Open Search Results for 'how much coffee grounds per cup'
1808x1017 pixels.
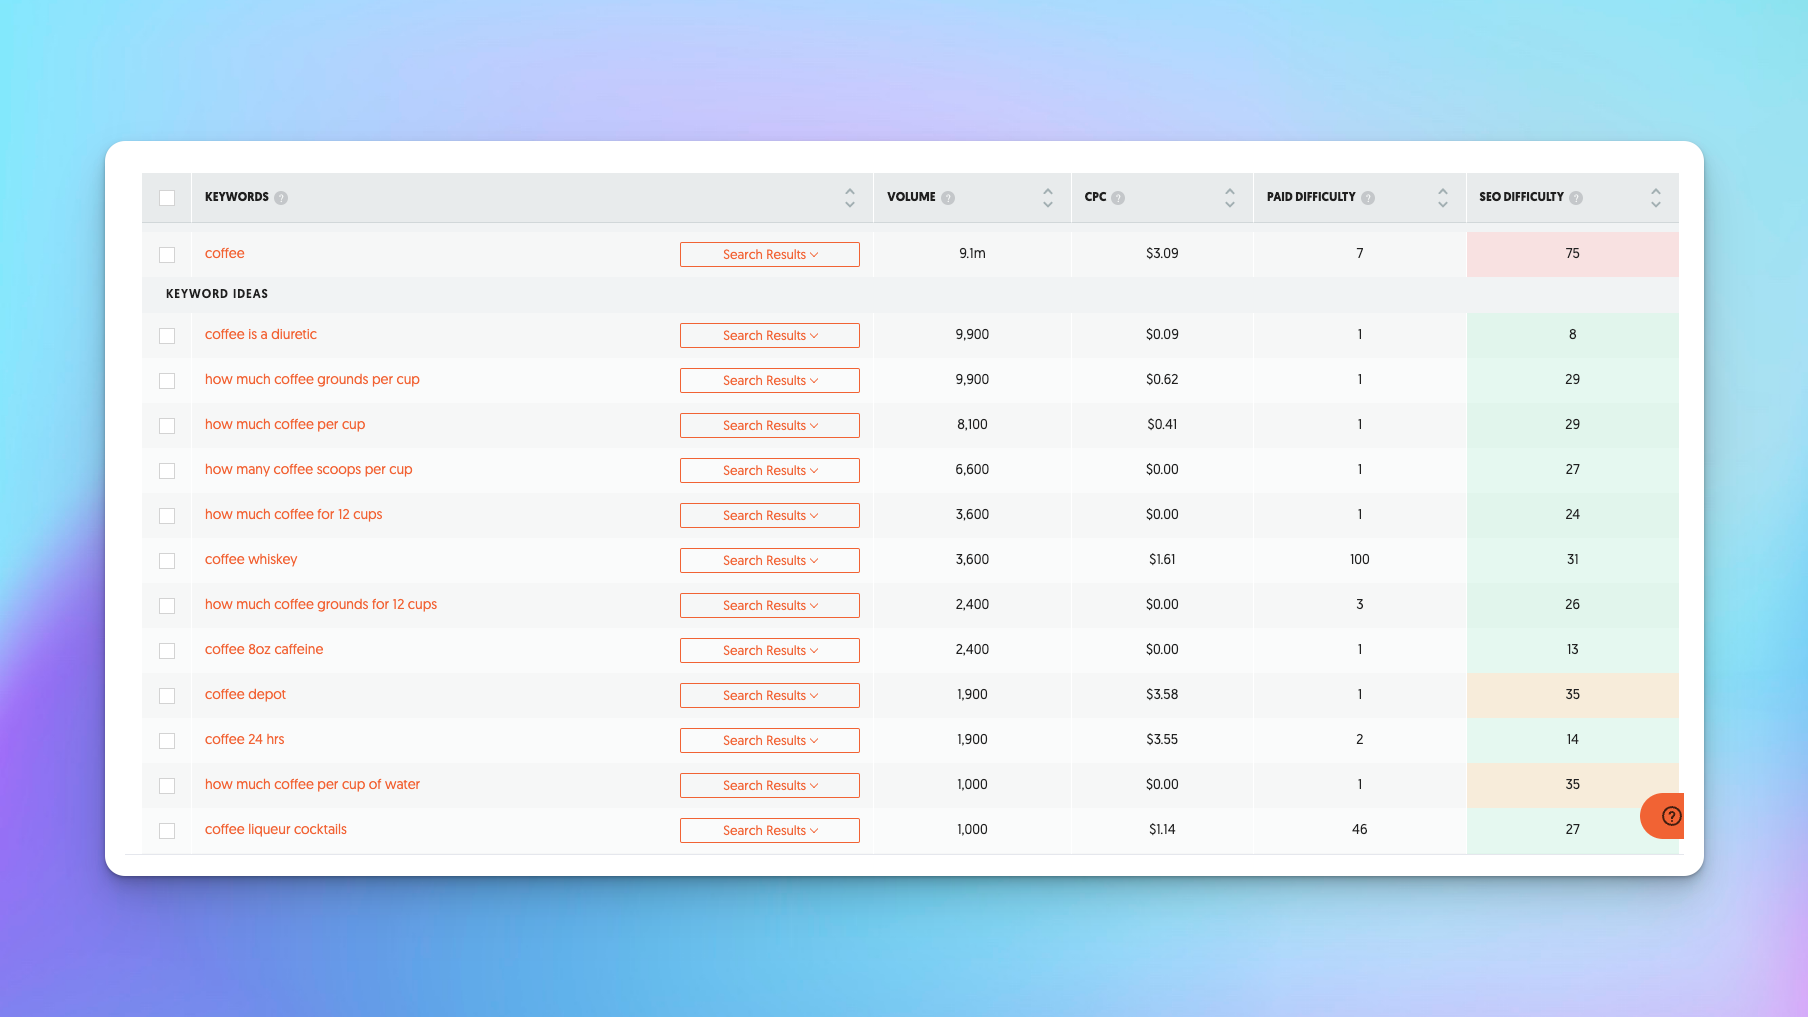tap(770, 381)
